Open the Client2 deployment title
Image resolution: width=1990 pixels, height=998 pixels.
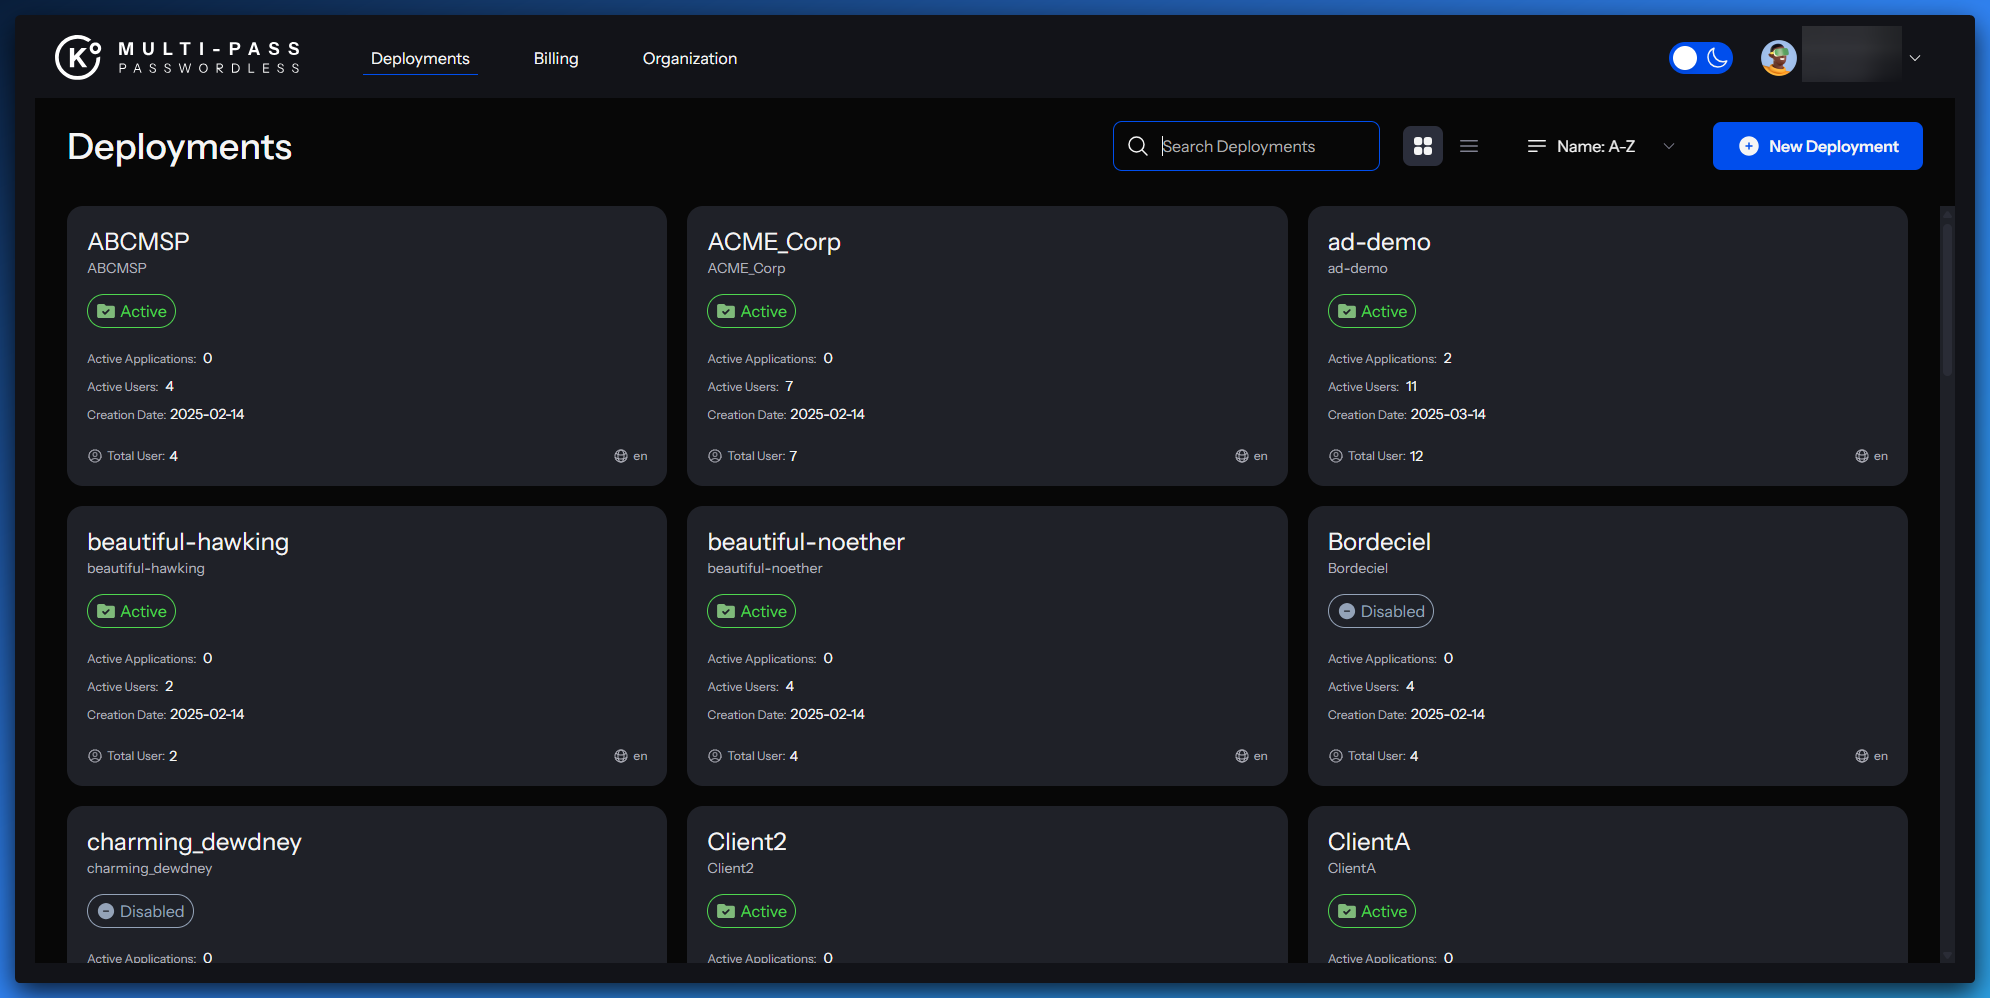pyautogui.click(x=747, y=841)
